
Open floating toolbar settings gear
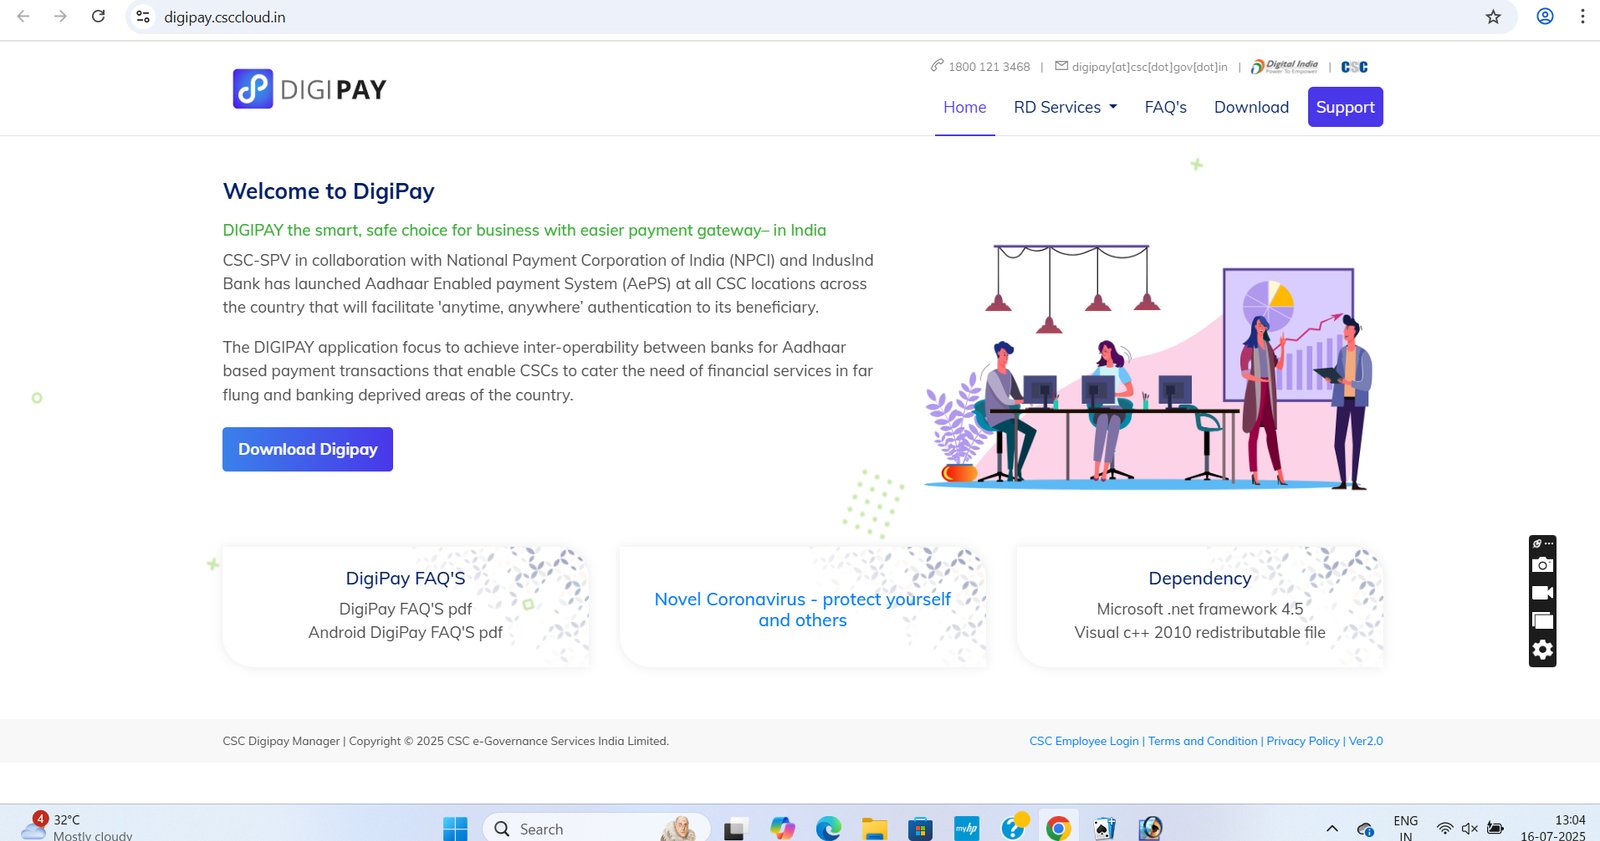(x=1543, y=650)
